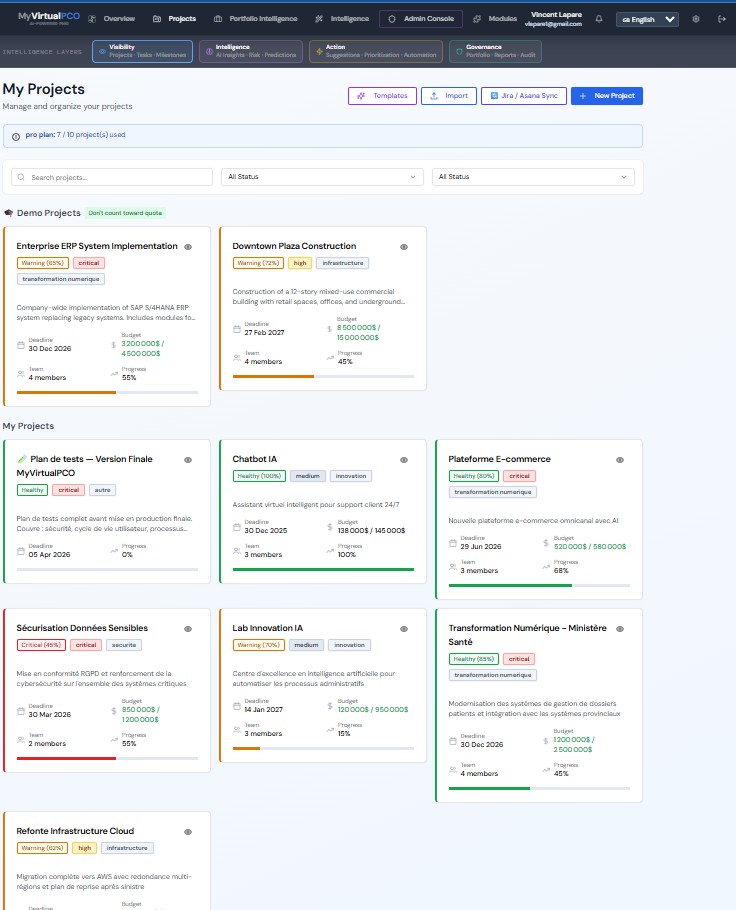The height and width of the screenshot is (910, 736).
Task: Click the pencil icon on Plan de tests
Action: [21, 459]
